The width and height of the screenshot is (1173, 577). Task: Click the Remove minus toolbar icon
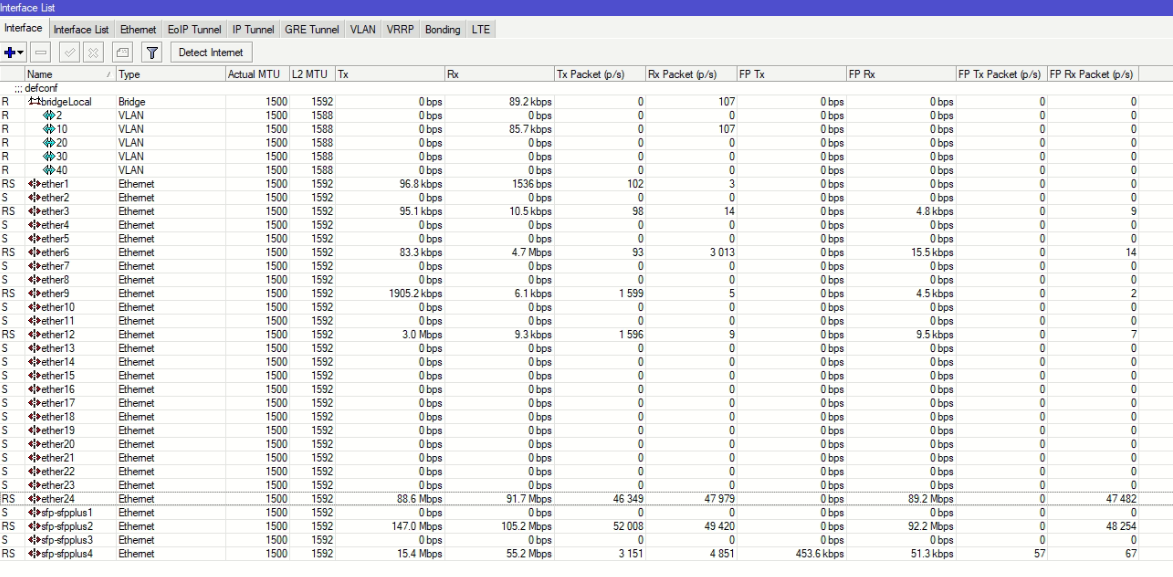[x=41, y=52]
